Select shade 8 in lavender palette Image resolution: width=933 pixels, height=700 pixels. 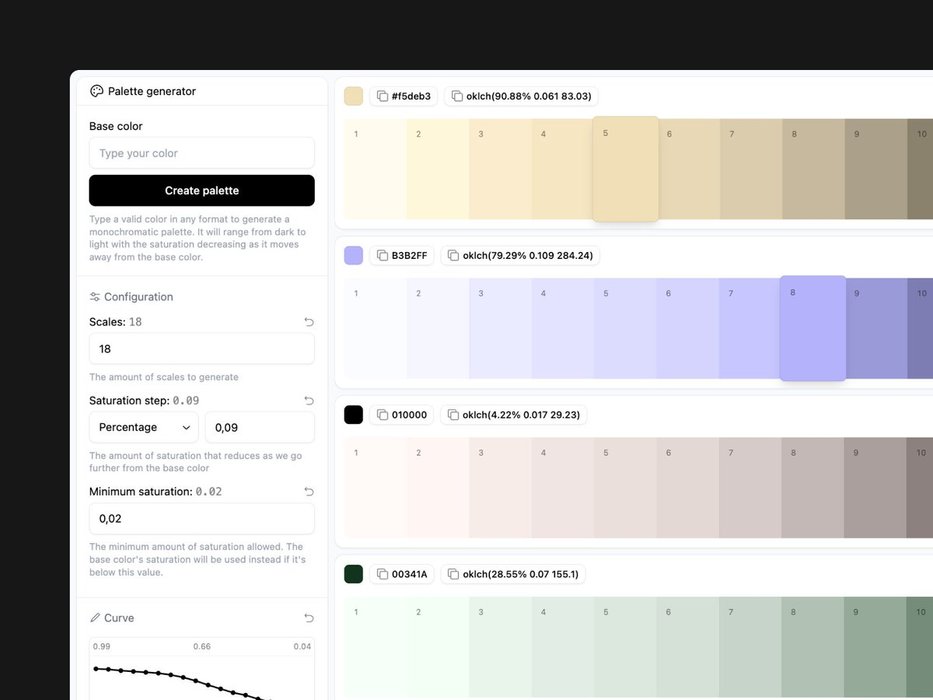point(812,328)
